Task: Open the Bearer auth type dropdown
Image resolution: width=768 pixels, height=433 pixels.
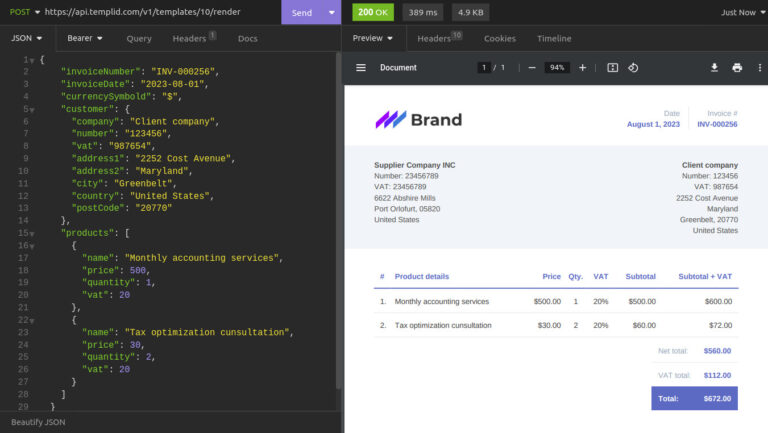Action: coord(85,39)
